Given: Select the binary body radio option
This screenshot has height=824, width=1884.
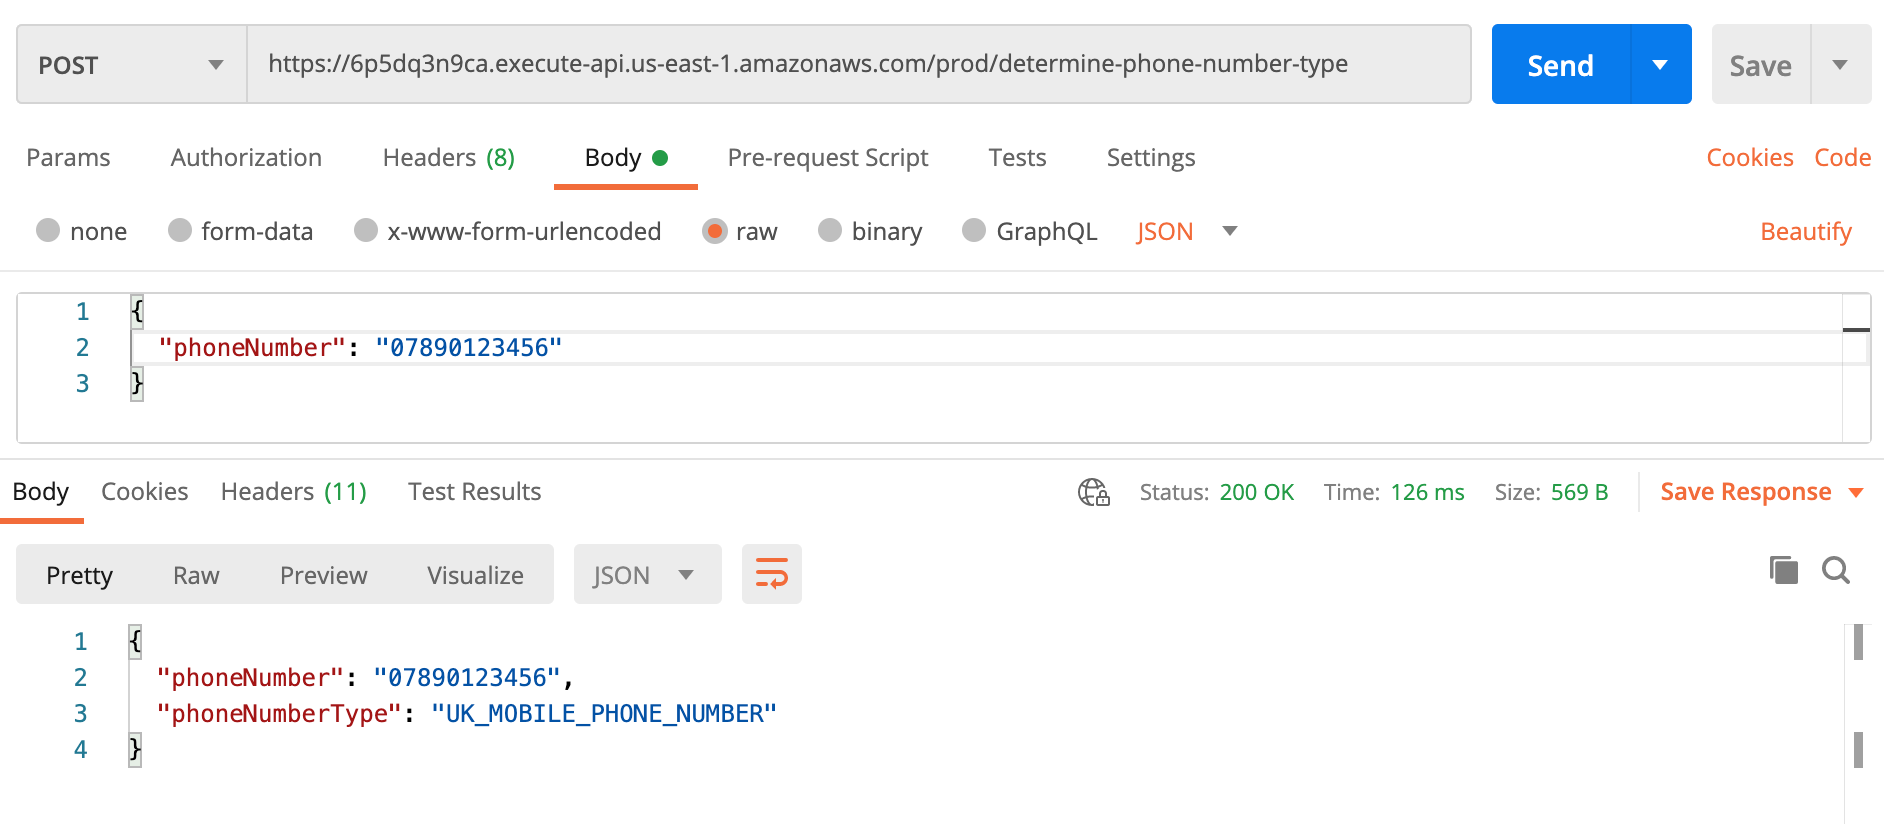Looking at the screenshot, I should pyautogui.click(x=830, y=231).
